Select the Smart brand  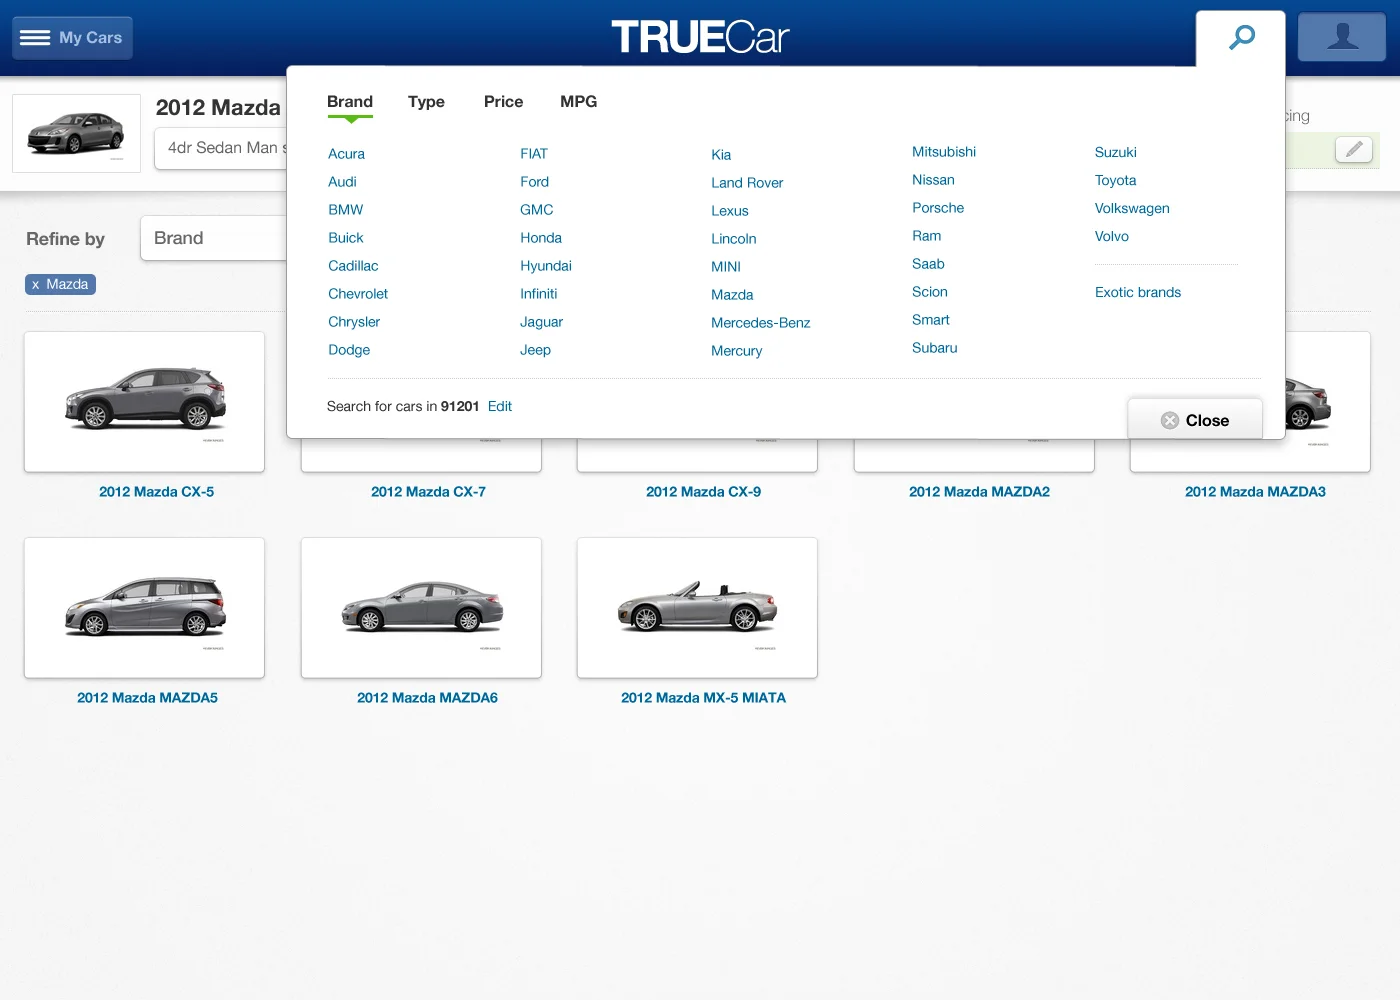coord(931,320)
